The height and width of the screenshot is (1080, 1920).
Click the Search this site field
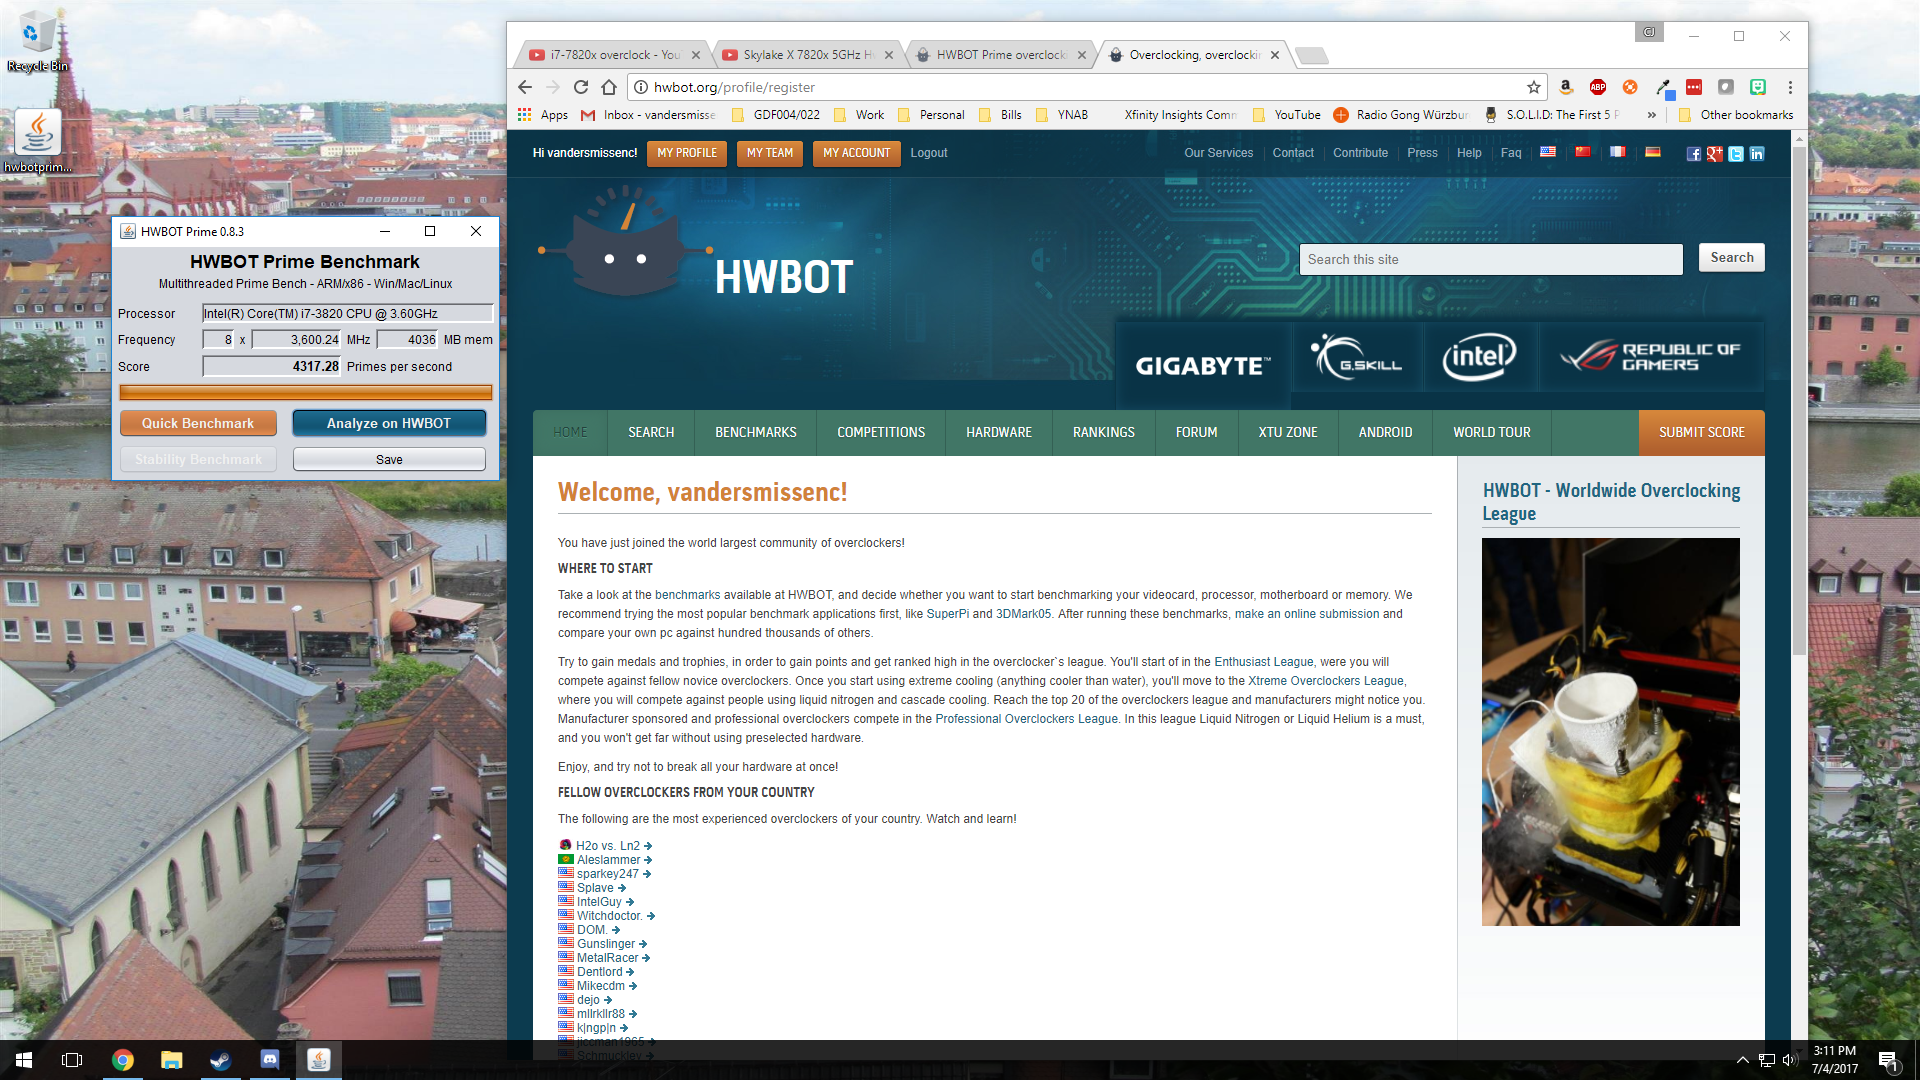[x=1491, y=259]
